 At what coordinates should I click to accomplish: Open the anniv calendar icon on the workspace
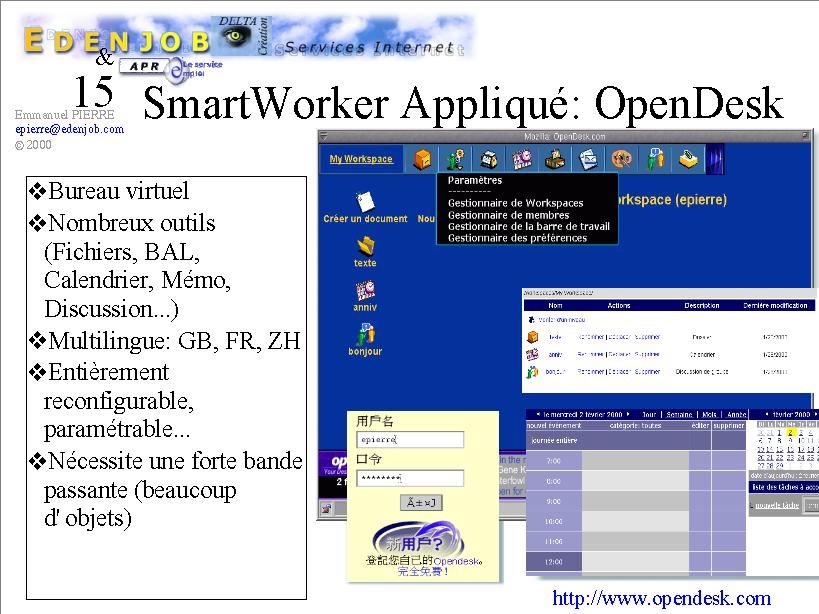coord(365,290)
